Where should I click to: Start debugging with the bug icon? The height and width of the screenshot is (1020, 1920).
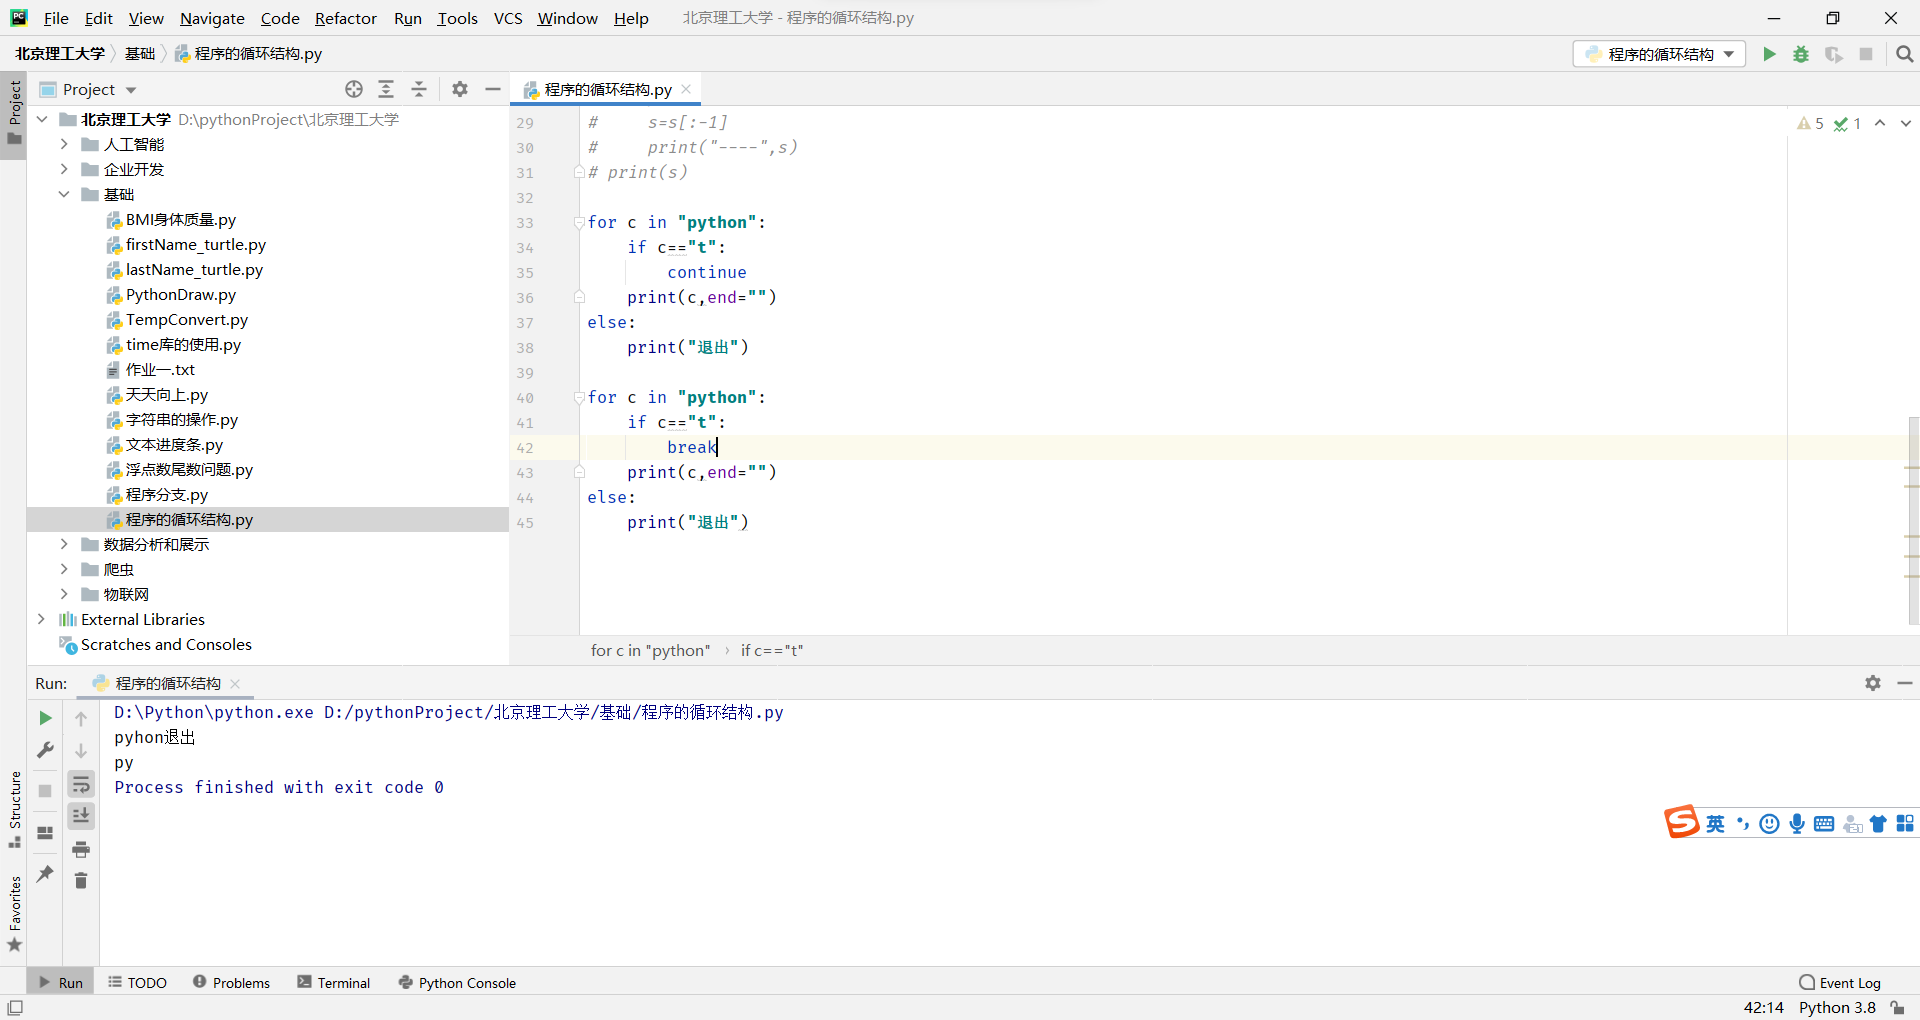[1801, 54]
